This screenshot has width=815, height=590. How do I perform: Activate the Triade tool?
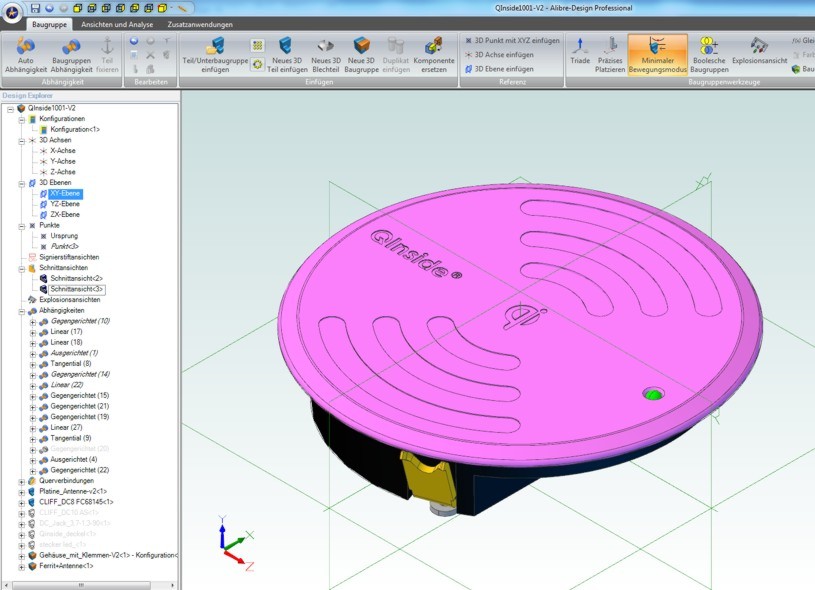coord(580,51)
